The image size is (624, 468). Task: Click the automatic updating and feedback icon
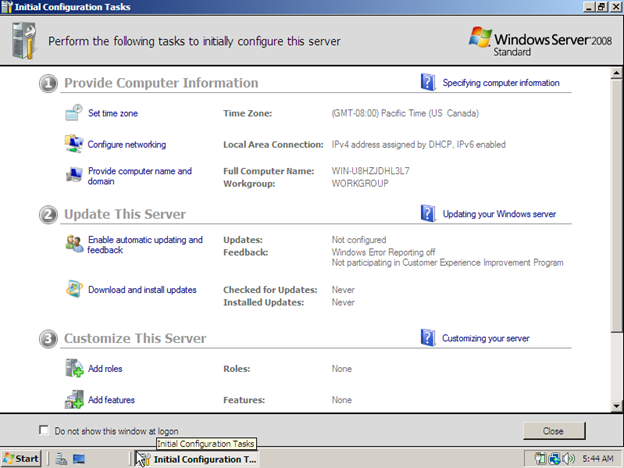click(74, 243)
